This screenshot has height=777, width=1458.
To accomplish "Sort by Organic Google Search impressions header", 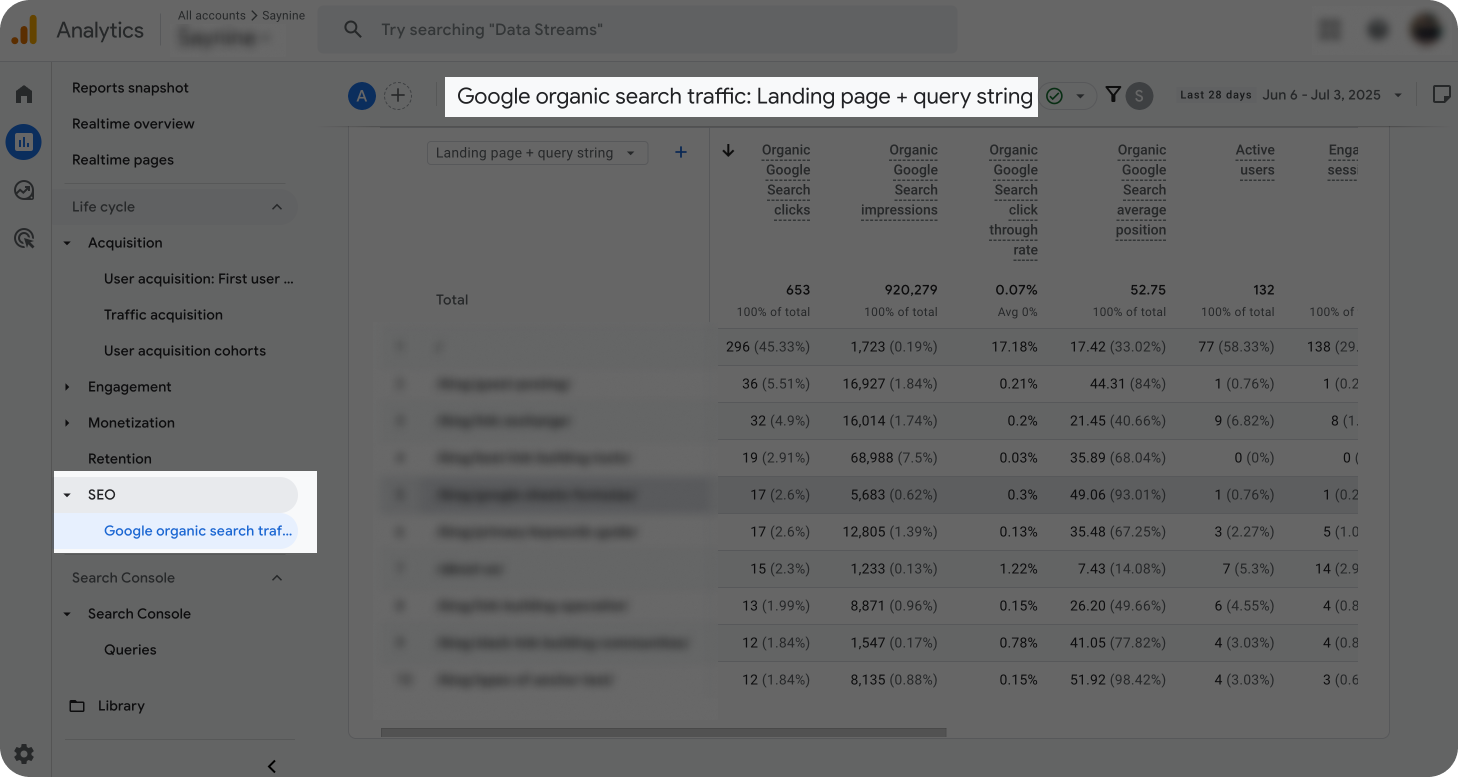I will (900, 180).
